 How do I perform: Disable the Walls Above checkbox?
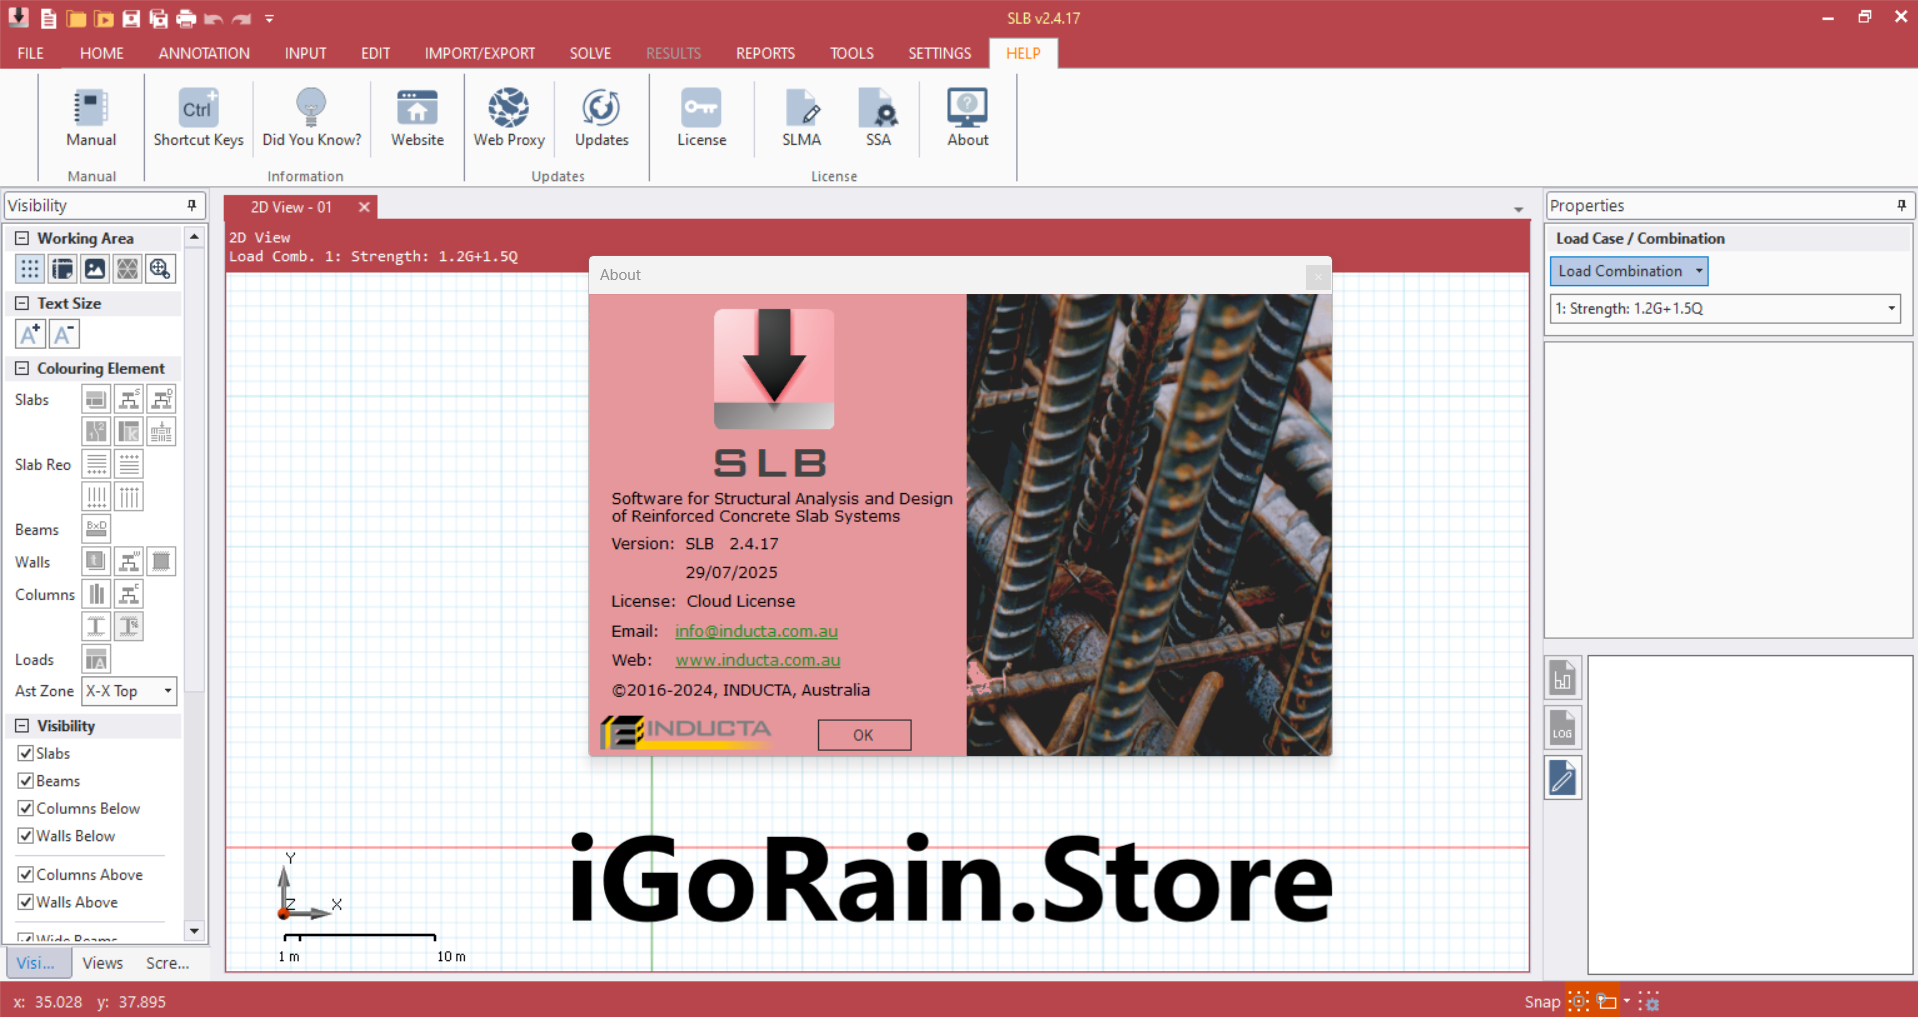click(26, 902)
